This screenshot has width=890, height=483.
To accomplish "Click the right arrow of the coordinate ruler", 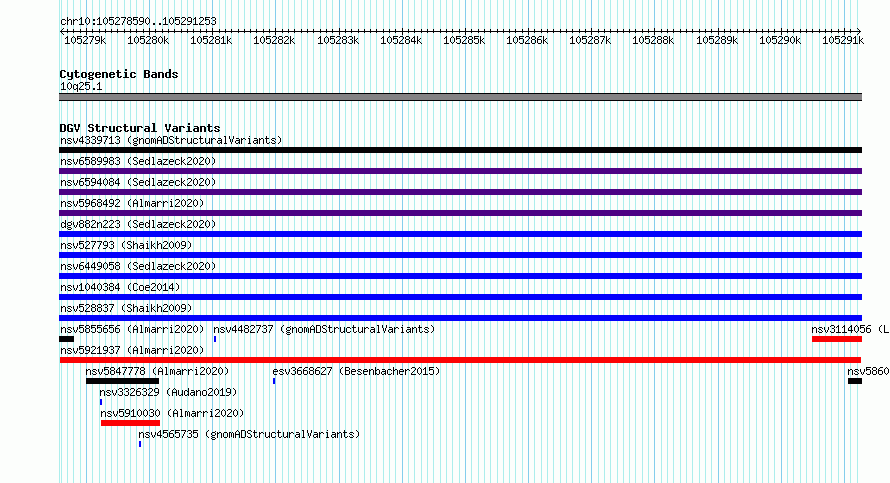I will (859, 31).
